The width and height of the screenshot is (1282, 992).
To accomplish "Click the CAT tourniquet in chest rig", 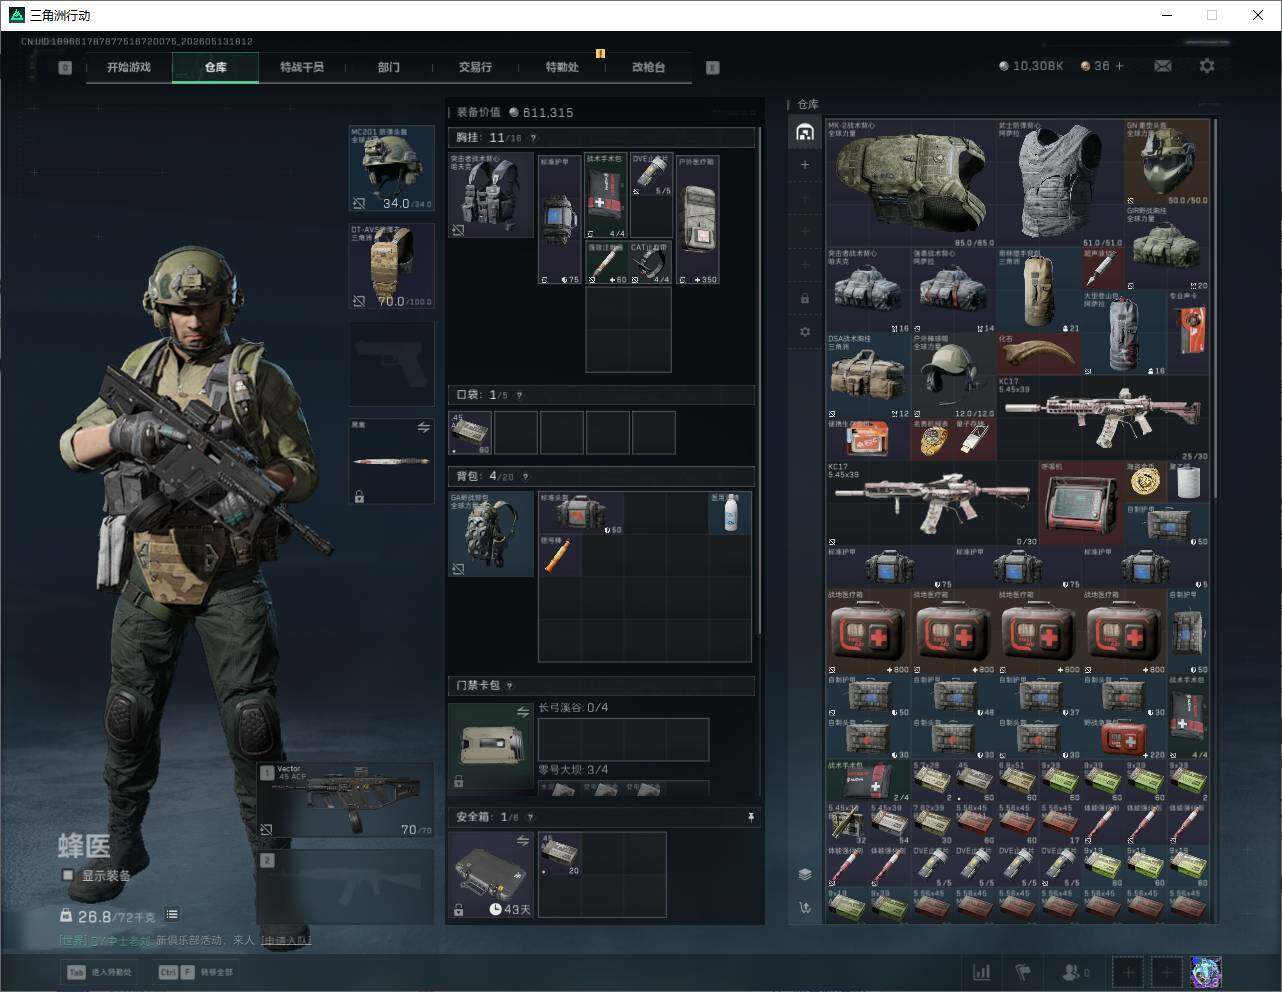I will click(651, 263).
